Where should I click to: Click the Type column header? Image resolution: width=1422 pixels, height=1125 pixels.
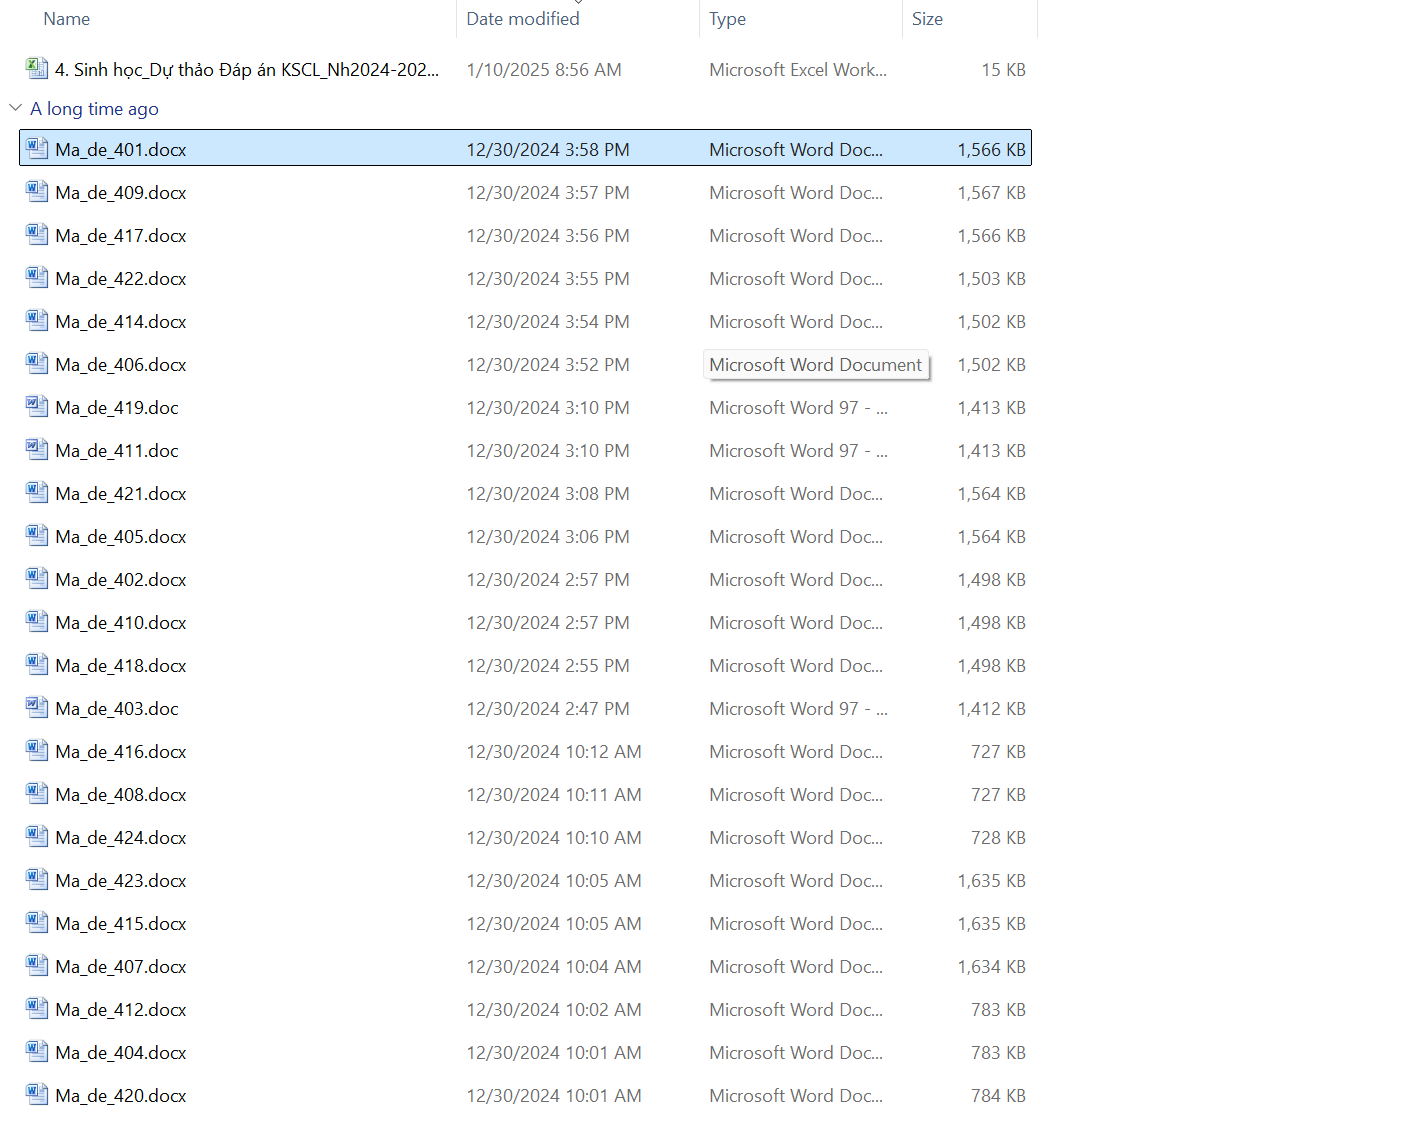point(727,19)
